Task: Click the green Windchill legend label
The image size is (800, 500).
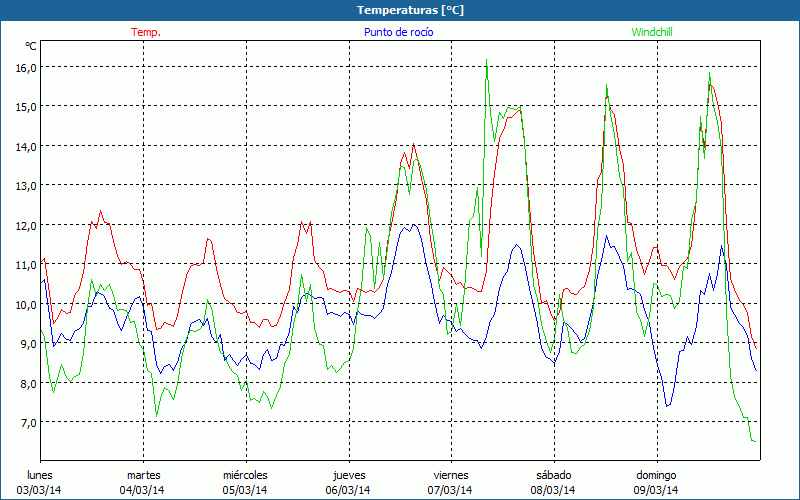Action: coord(652,32)
